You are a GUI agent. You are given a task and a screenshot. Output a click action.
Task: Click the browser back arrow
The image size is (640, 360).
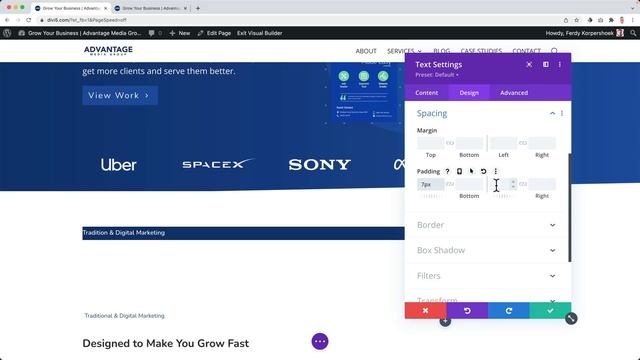[x=7, y=20]
